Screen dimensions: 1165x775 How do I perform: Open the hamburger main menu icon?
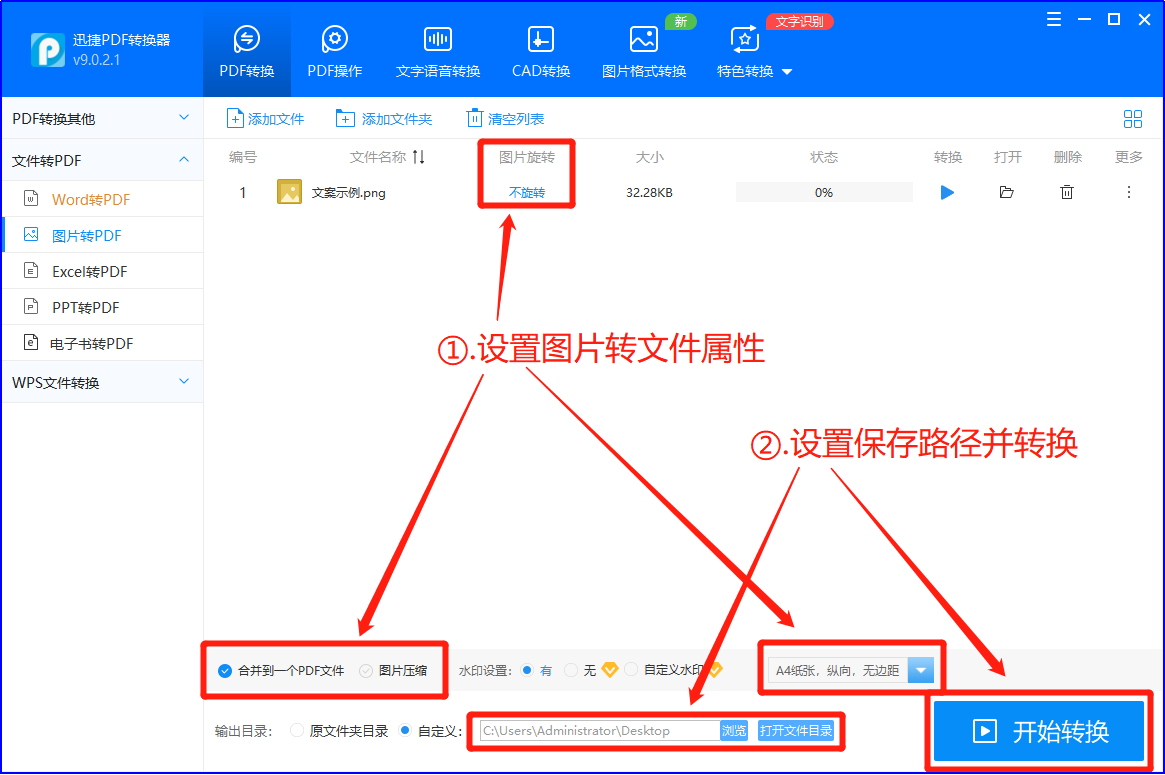click(x=1054, y=19)
